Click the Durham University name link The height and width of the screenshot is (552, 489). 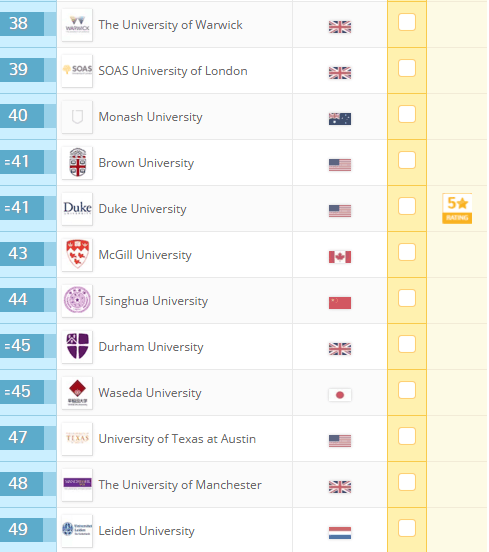pos(151,347)
